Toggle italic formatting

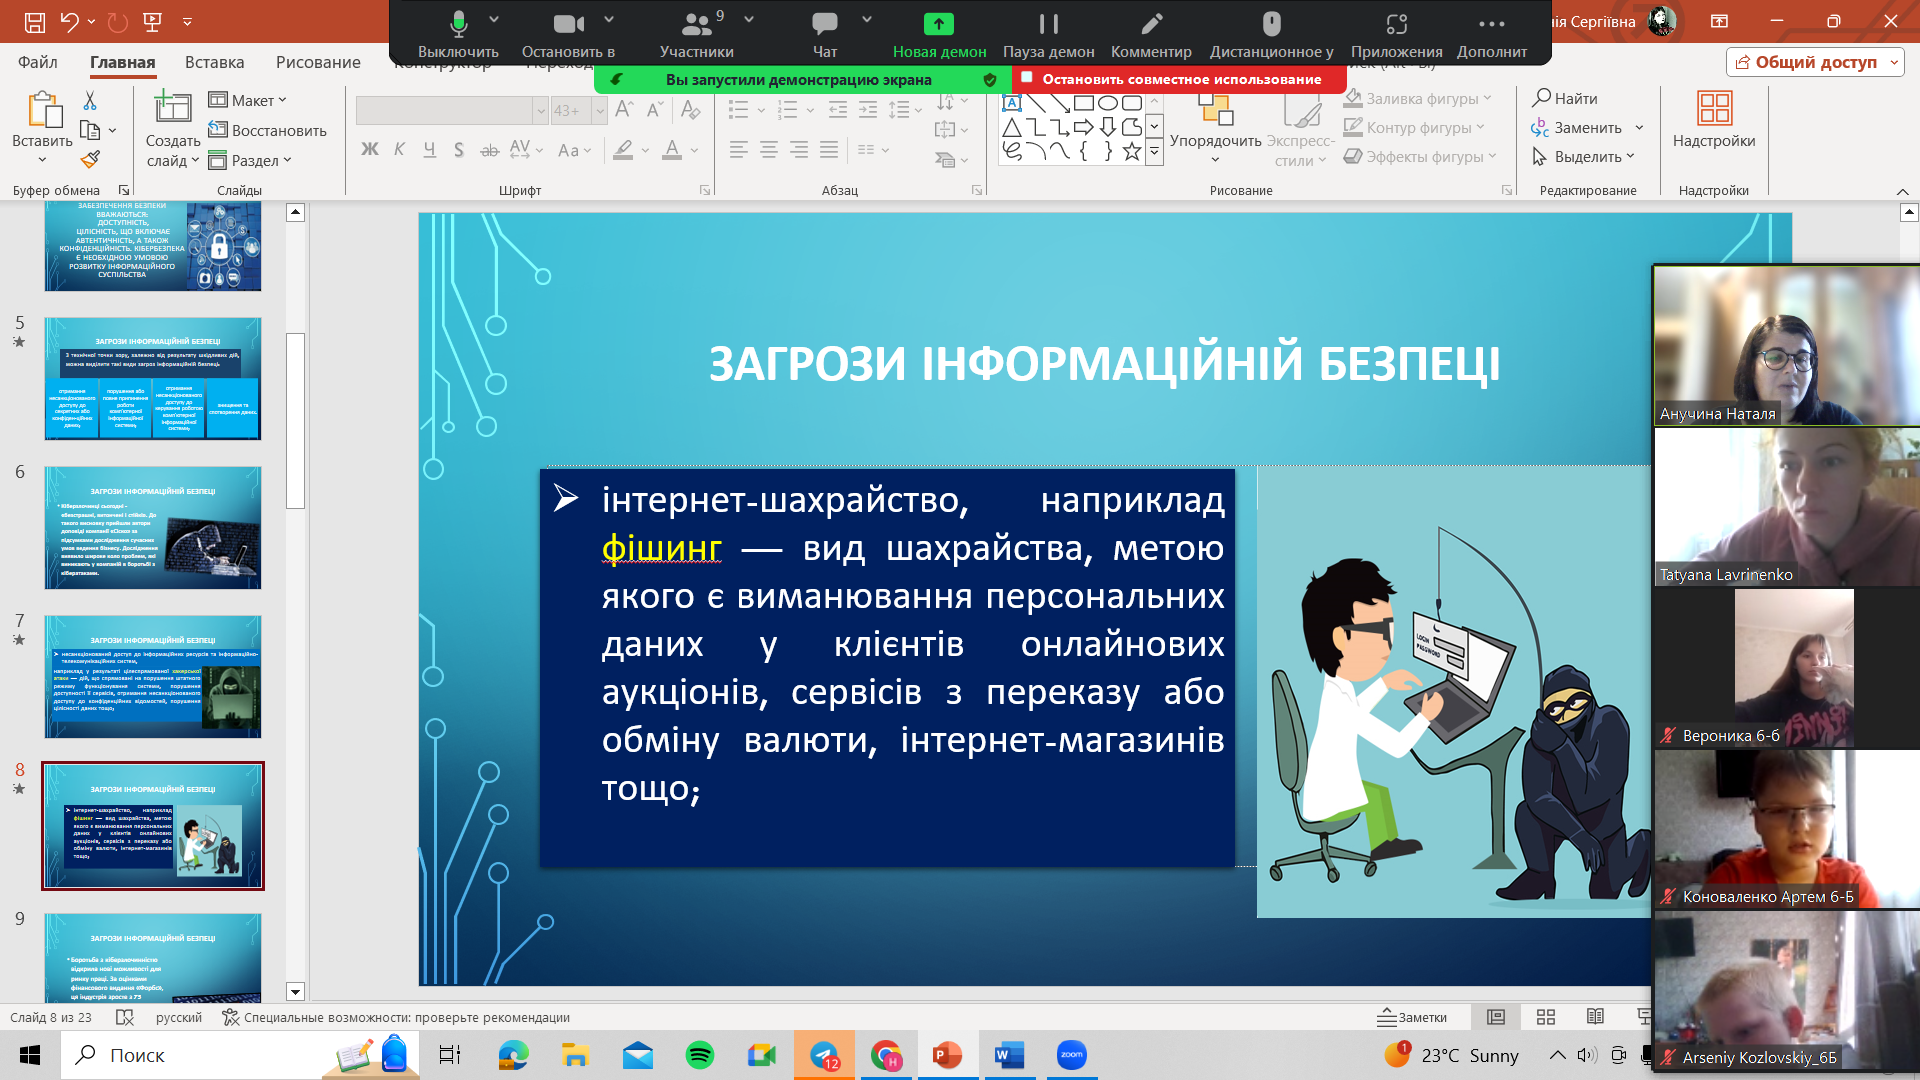click(399, 150)
